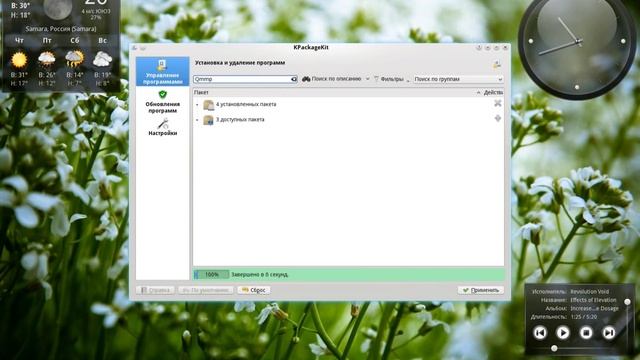
Task: Click the Friday cloudy forecast icon
Action: (x=47, y=60)
